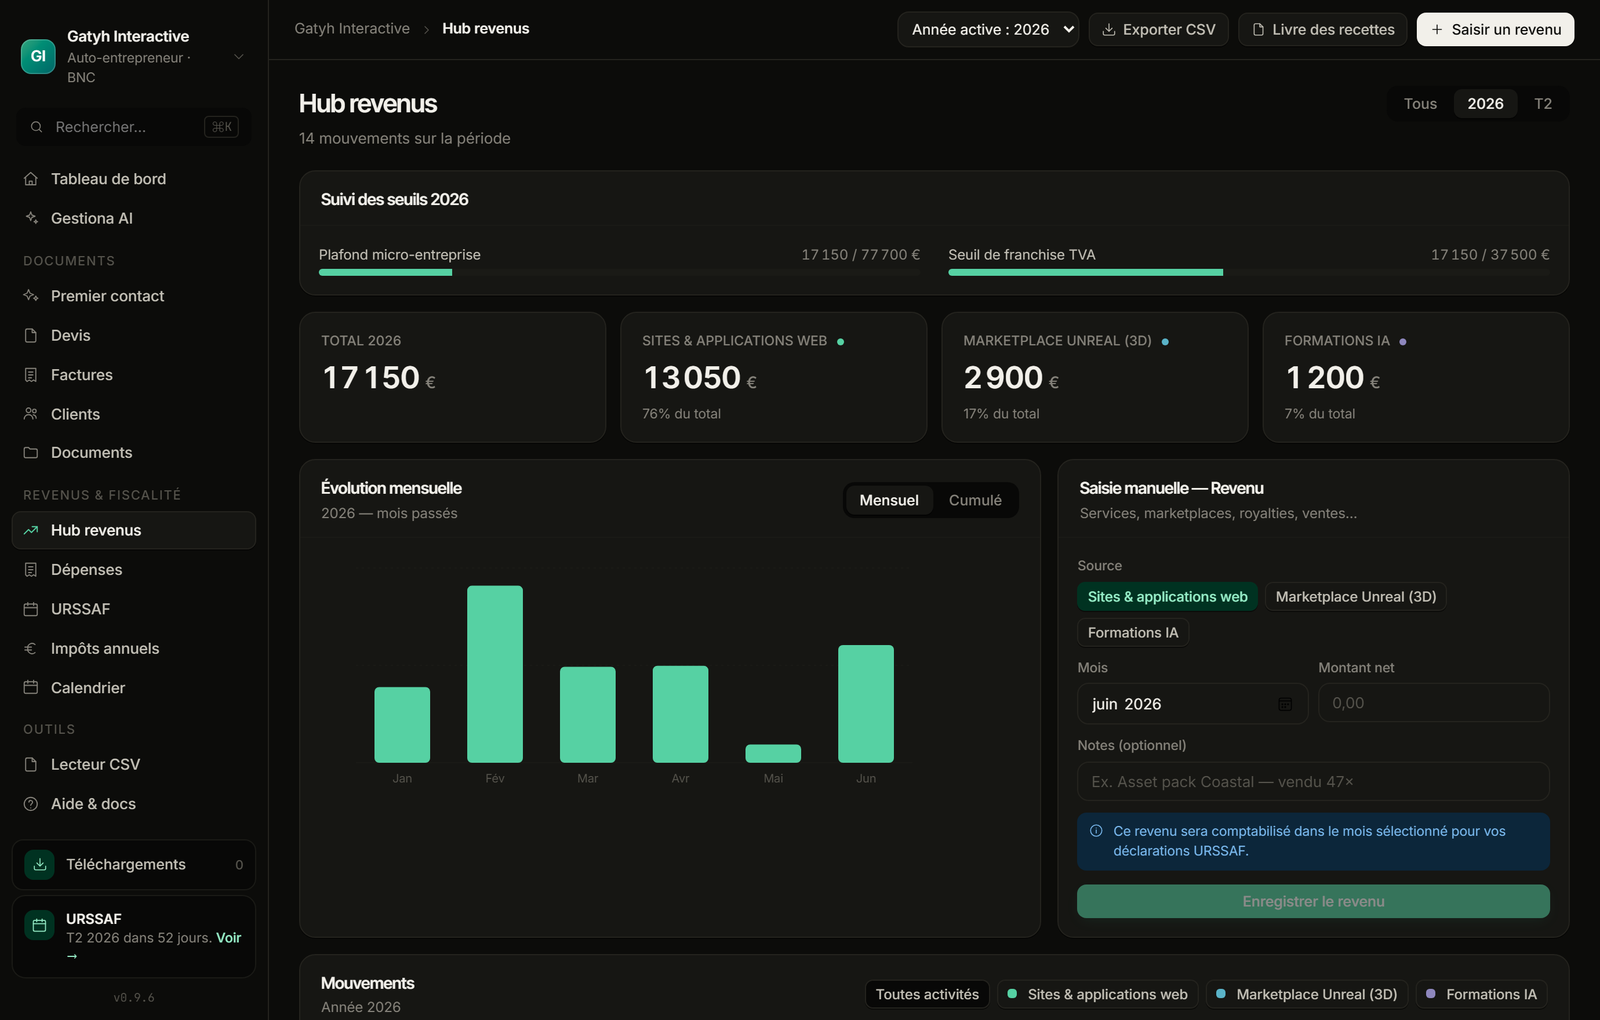Image resolution: width=1600 pixels, height=1020 pixels.
Task: Click the search magnifier icon
Action: 36,127
